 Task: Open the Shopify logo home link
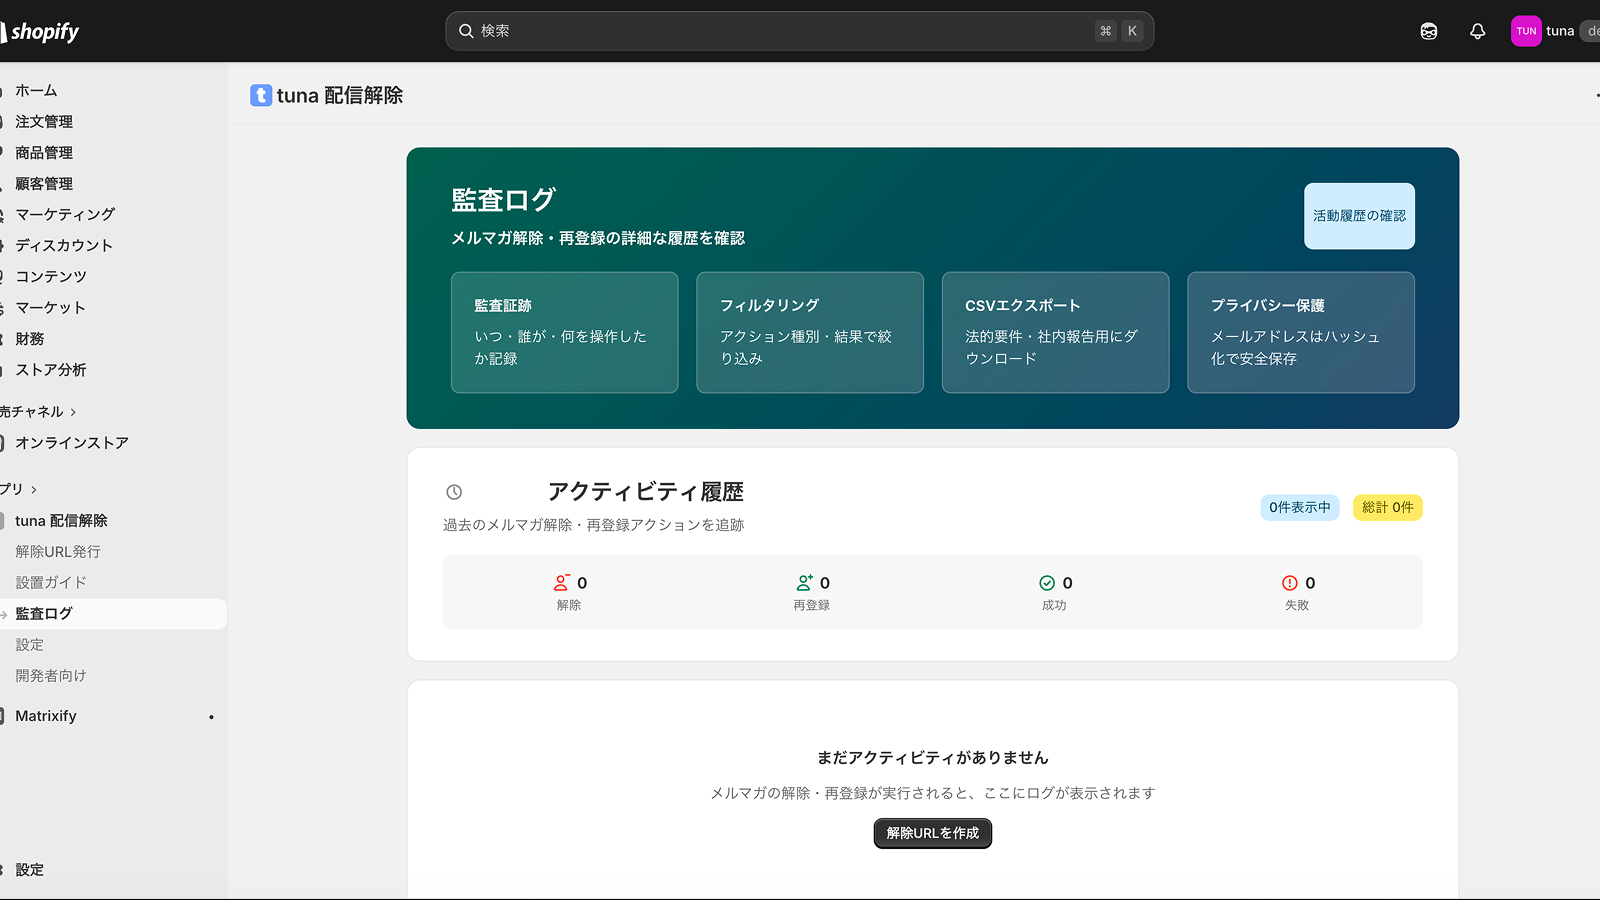[x=40, y=32]
